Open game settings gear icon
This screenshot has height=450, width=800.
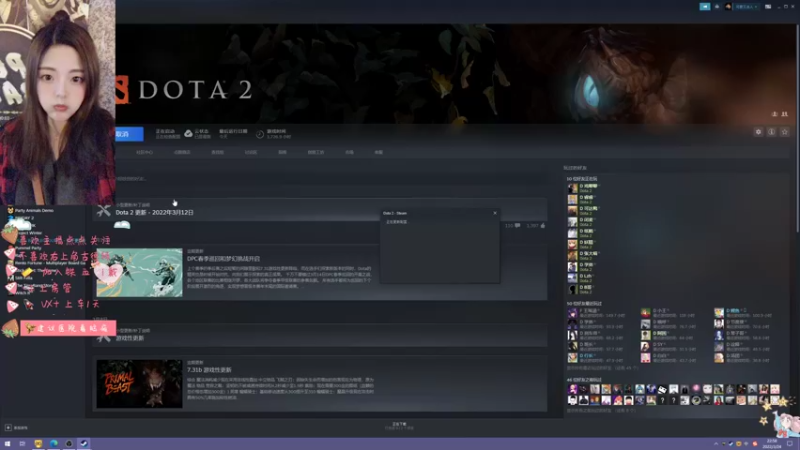758,132
